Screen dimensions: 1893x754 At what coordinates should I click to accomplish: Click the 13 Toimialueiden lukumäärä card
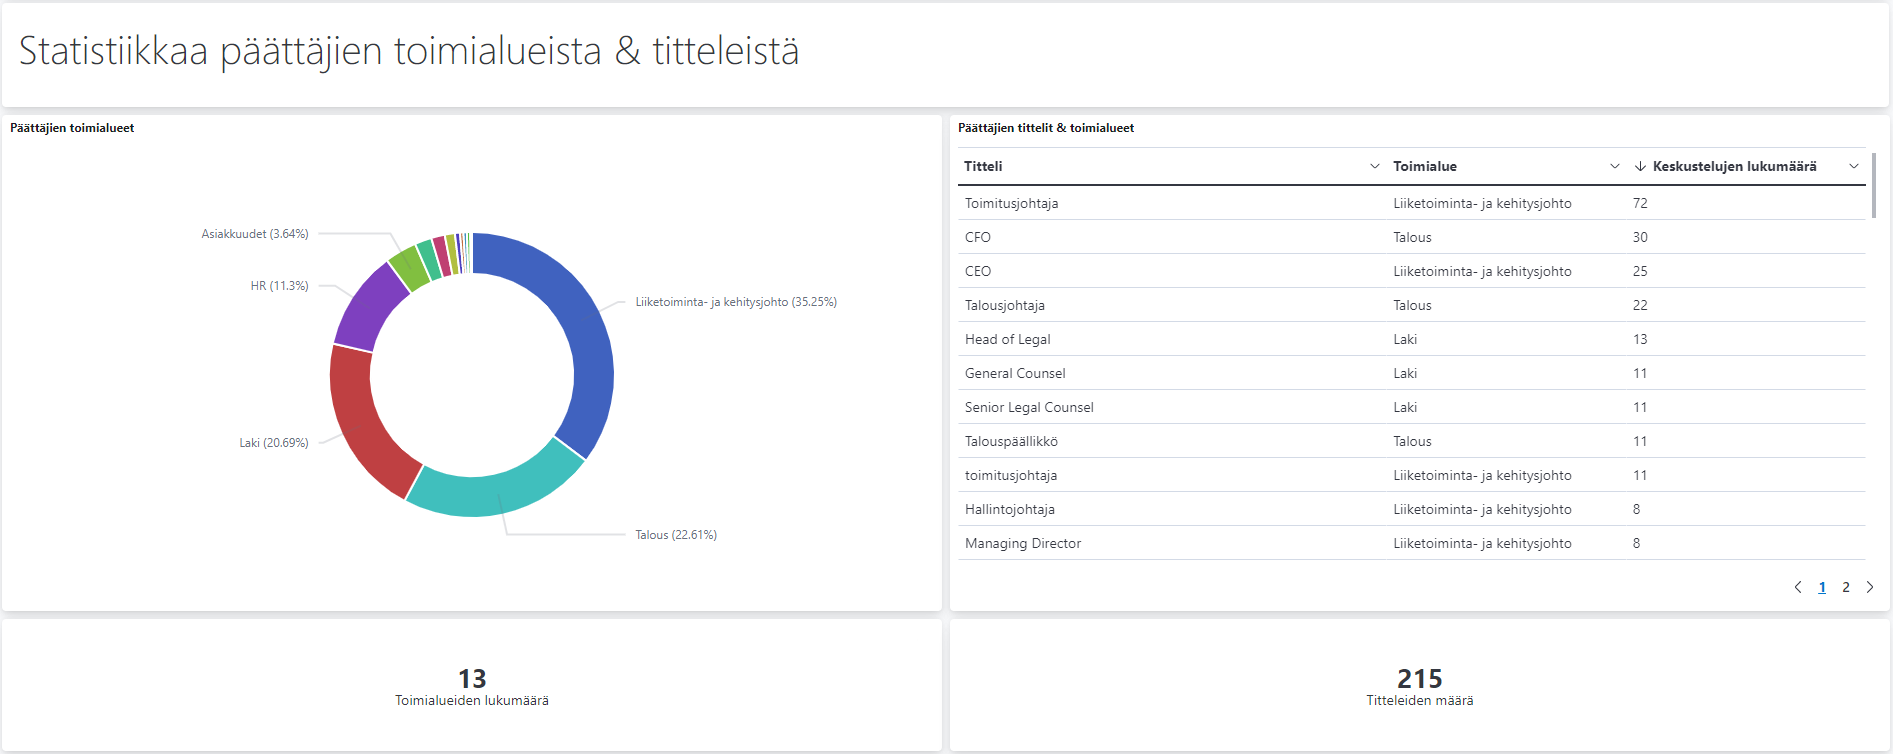coord(472,686)
